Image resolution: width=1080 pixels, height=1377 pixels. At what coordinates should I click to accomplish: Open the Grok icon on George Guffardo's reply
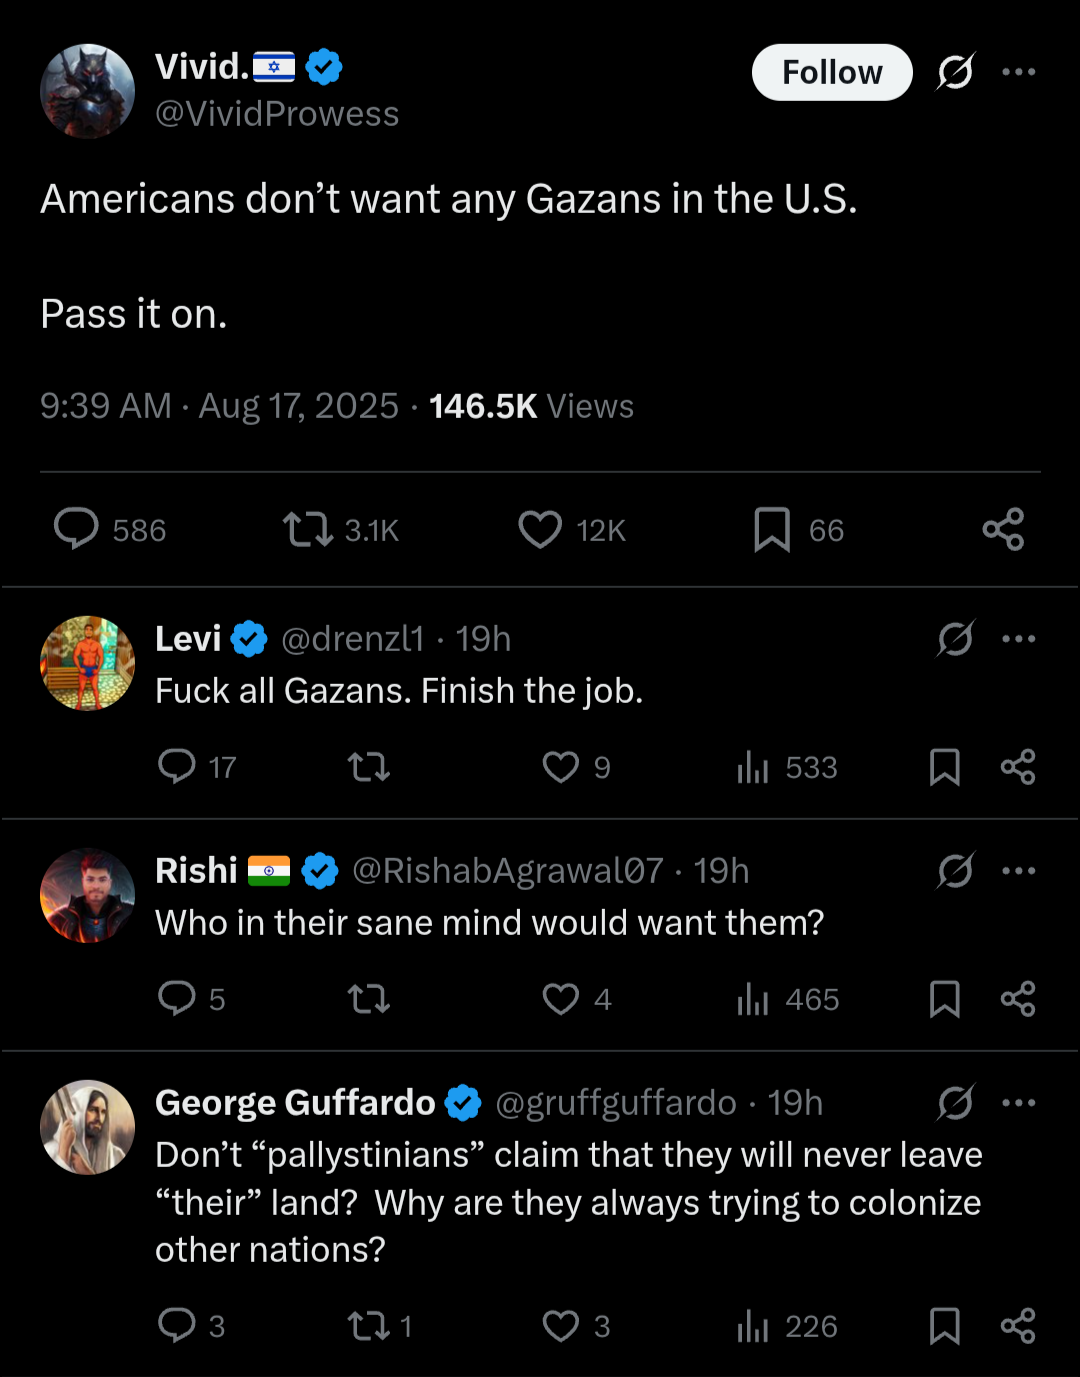click(955, 1103)
